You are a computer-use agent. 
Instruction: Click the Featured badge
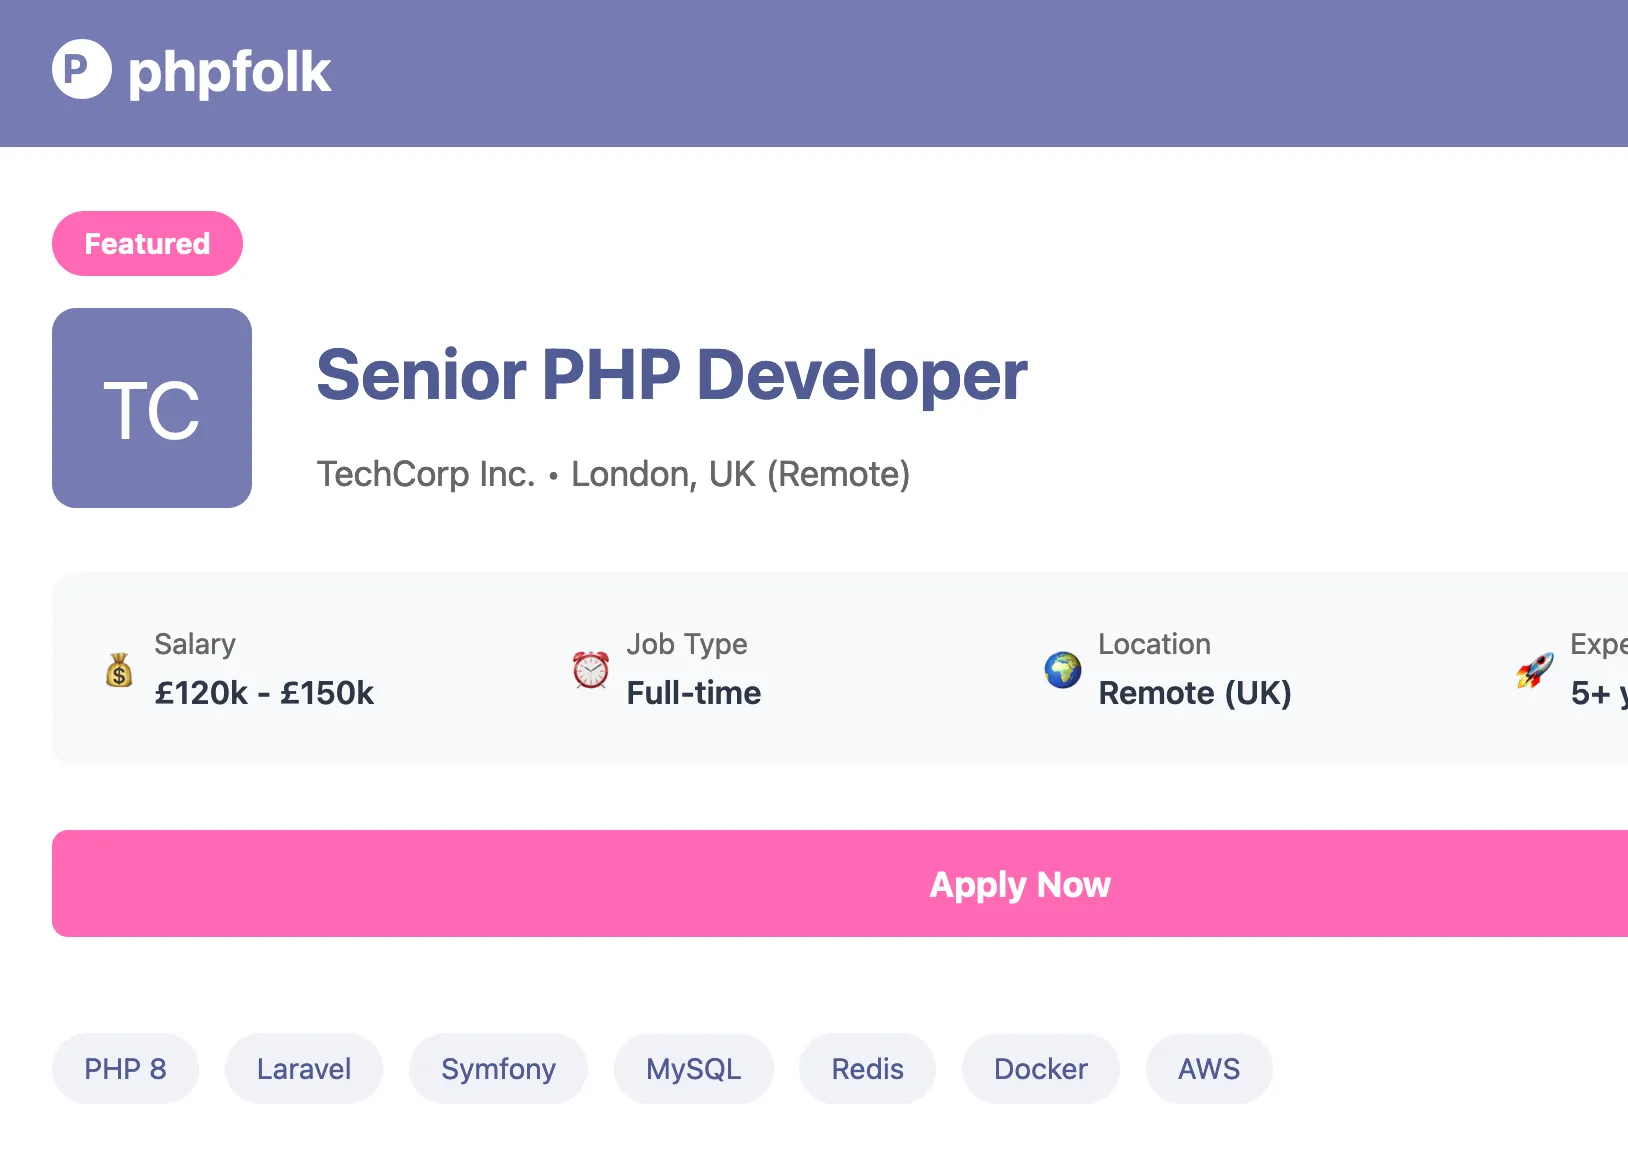point(147,244)
